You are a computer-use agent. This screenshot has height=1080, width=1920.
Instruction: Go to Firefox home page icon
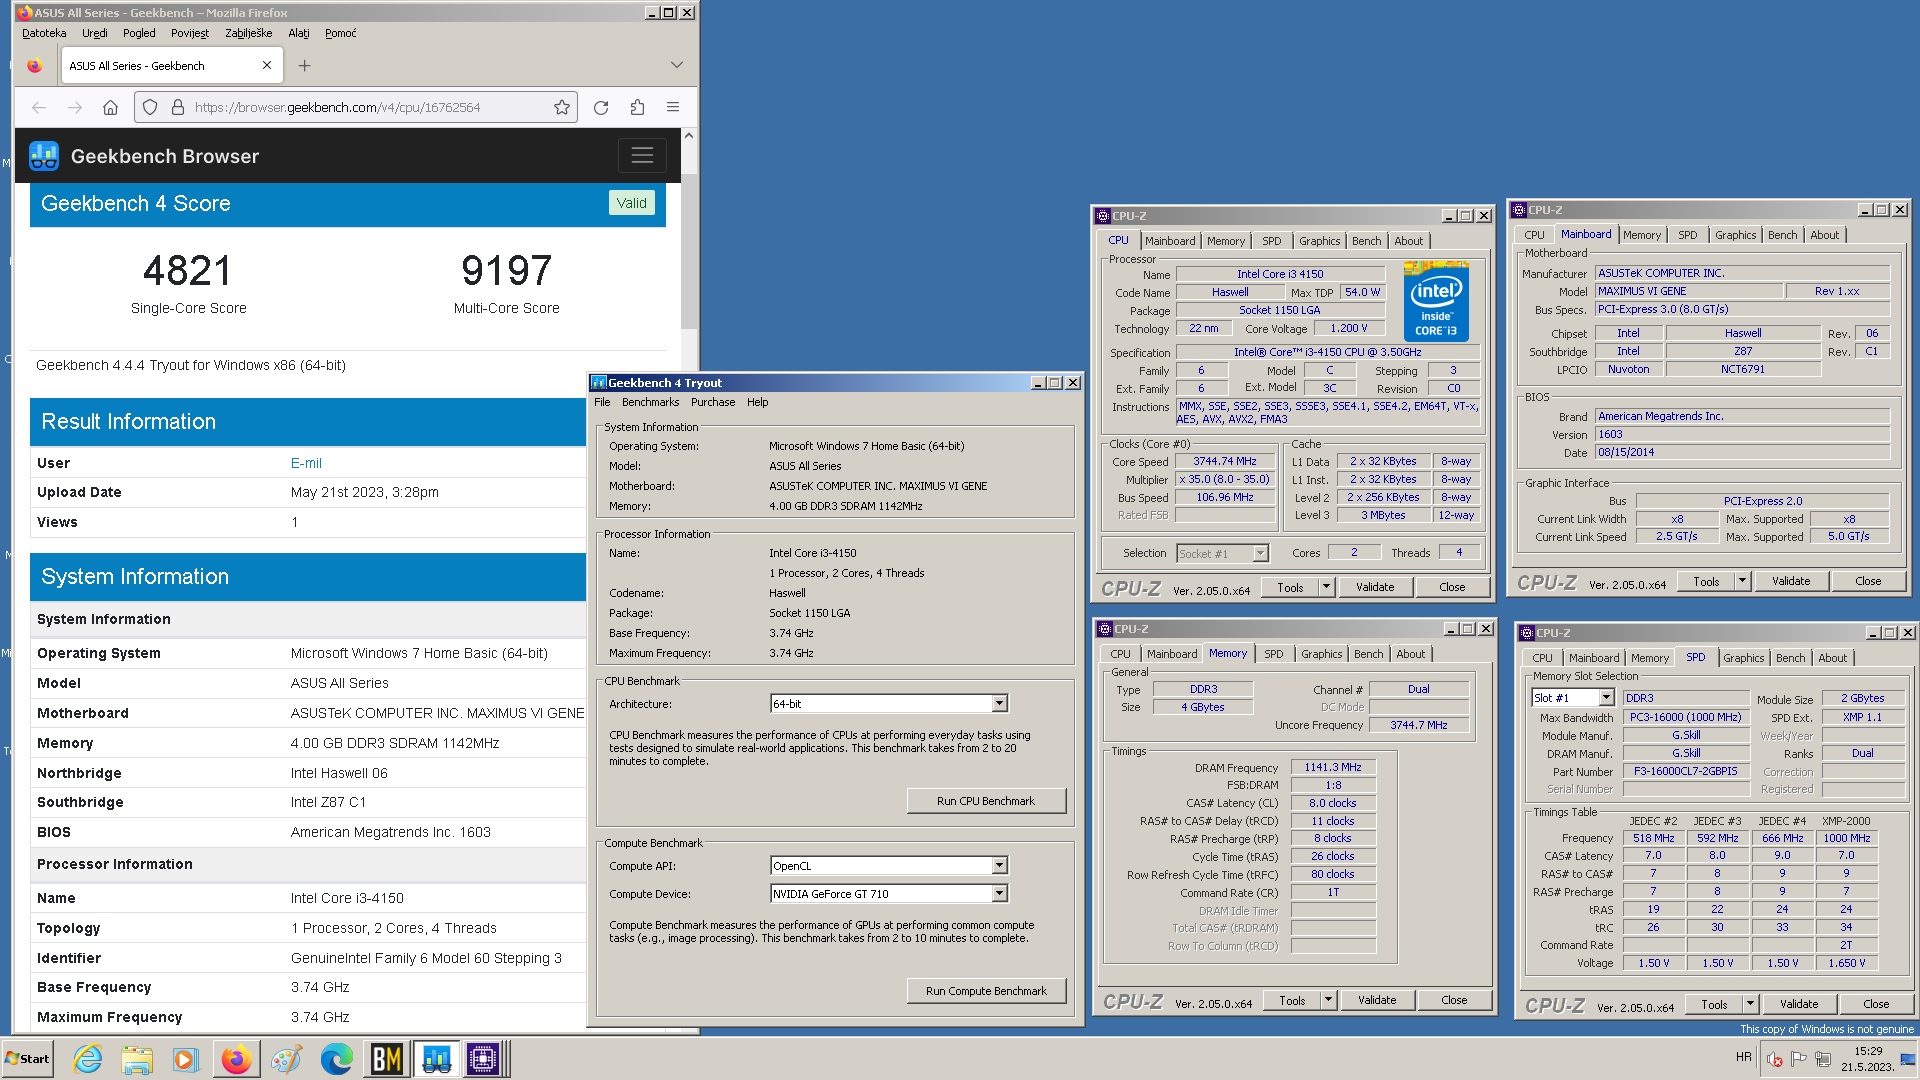pos(111,108)
